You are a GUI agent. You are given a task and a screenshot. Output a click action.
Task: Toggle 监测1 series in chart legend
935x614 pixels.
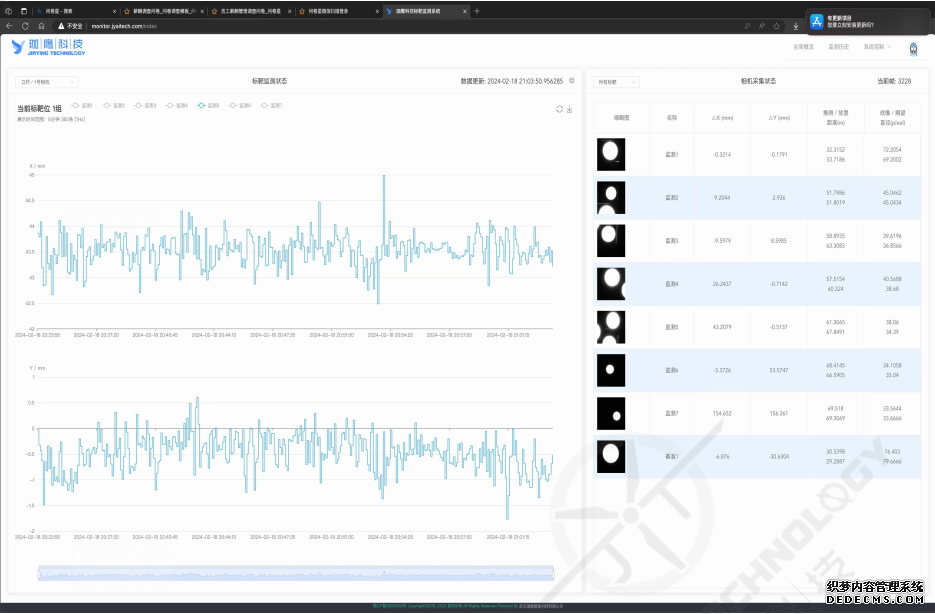tap(81, 105)
